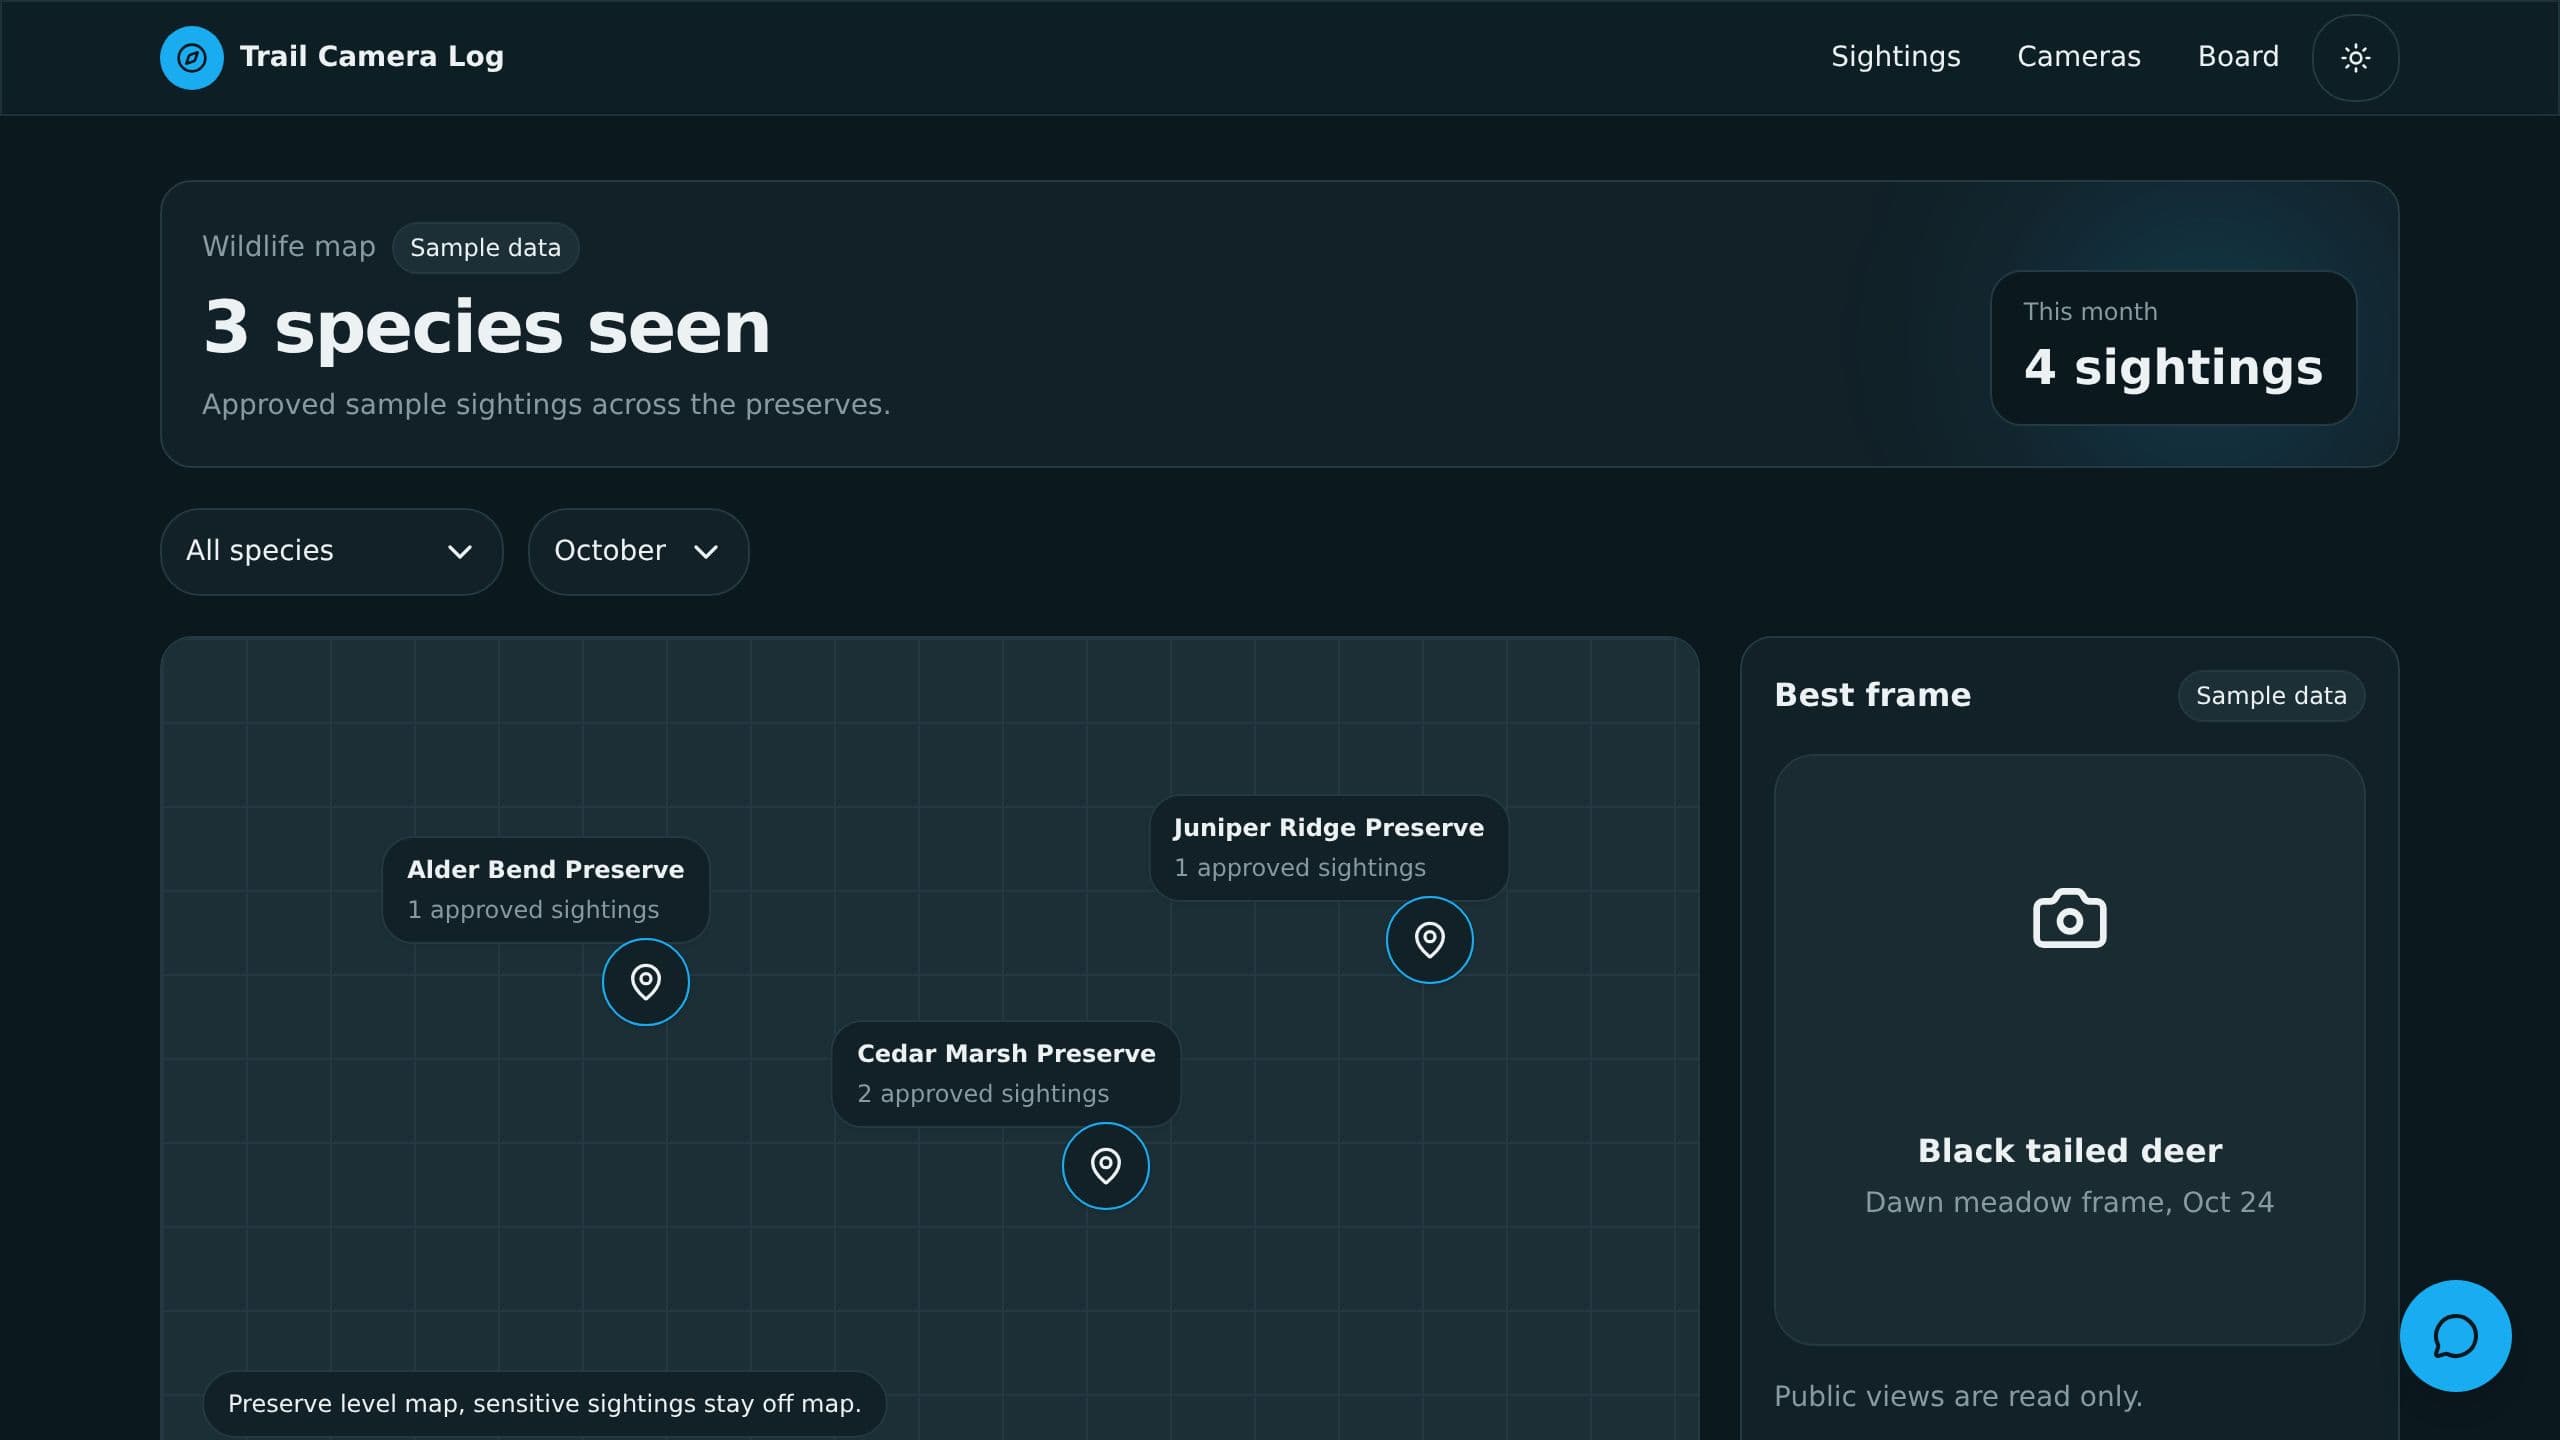
Task: Select the Cedar Marsh Preserve map pin
Action: point(1105,1165)
